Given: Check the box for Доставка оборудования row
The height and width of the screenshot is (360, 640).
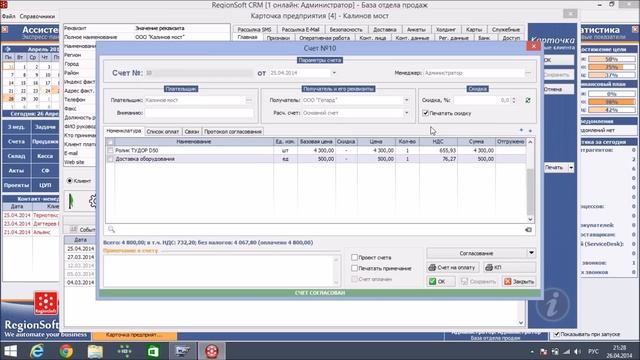Looking at the screenshot, I should pyautogui.click(x=110, y=159).
